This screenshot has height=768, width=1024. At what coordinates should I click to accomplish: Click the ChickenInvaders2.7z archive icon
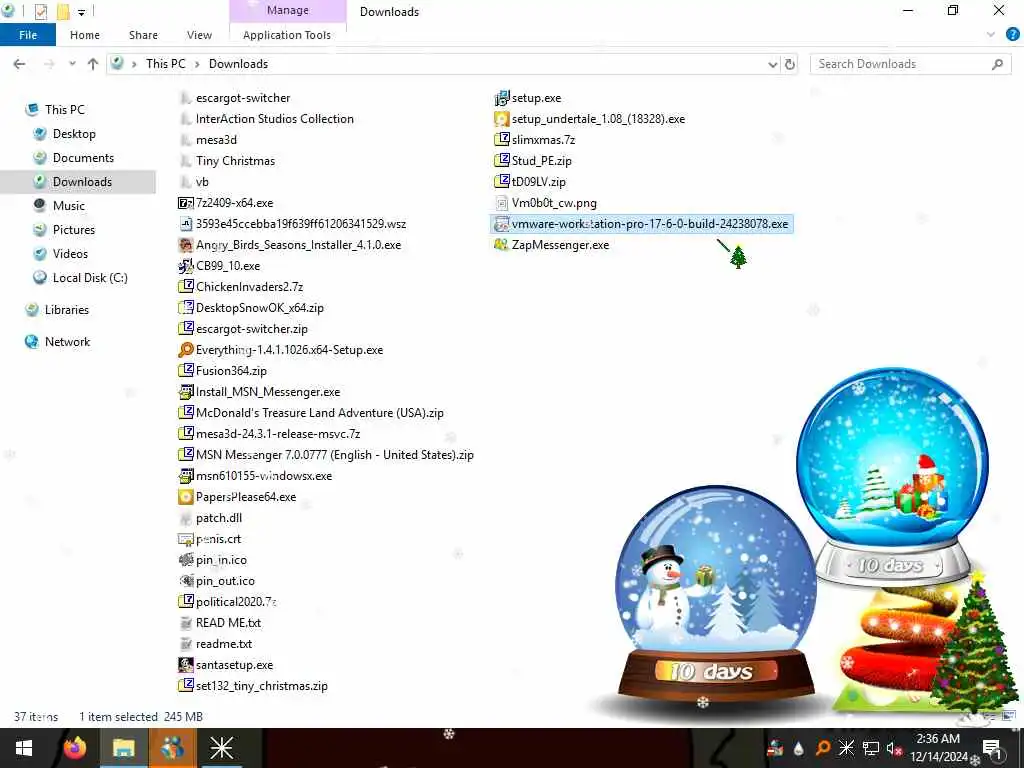185,287
